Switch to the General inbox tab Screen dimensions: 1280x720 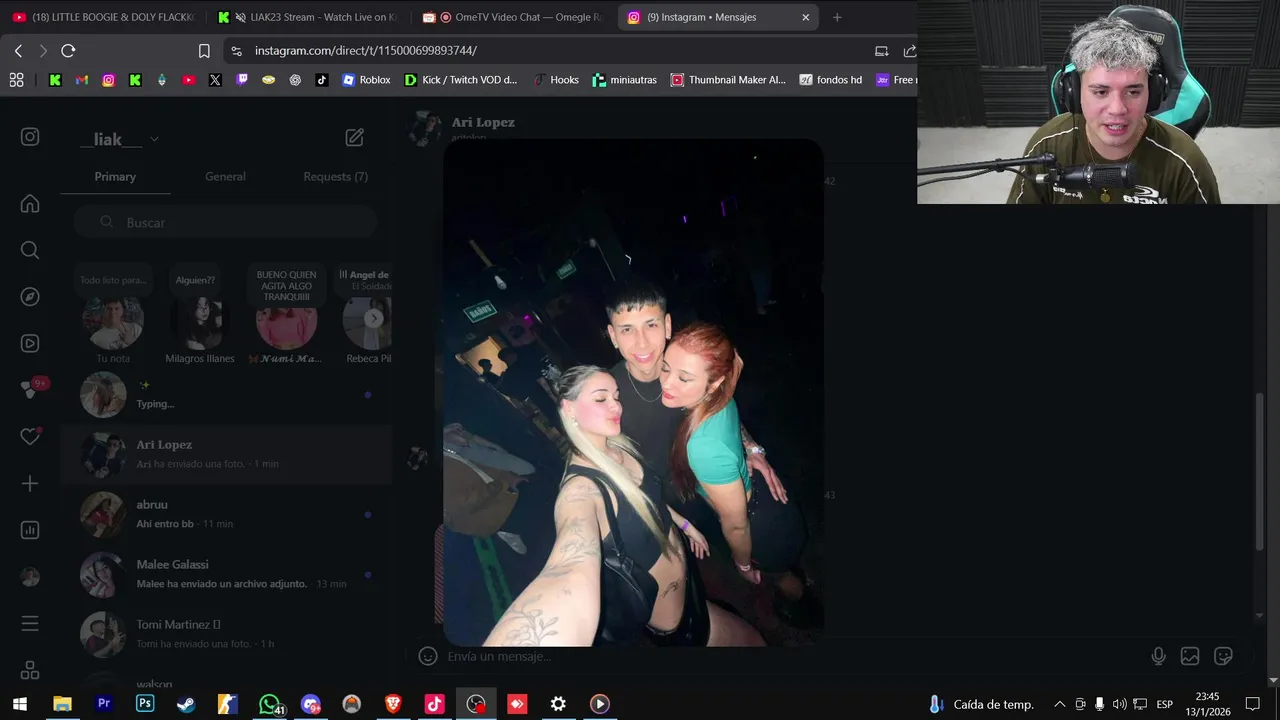click(225, 176)
